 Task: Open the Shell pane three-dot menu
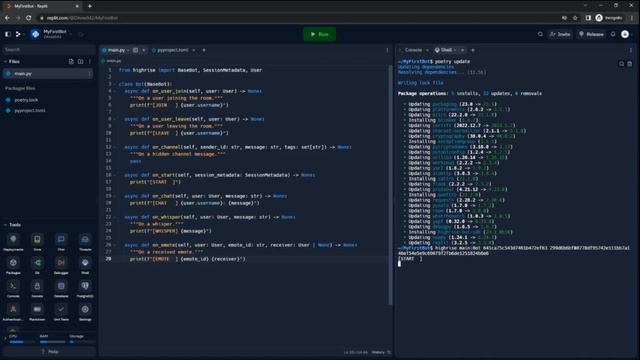click(631, 50)
